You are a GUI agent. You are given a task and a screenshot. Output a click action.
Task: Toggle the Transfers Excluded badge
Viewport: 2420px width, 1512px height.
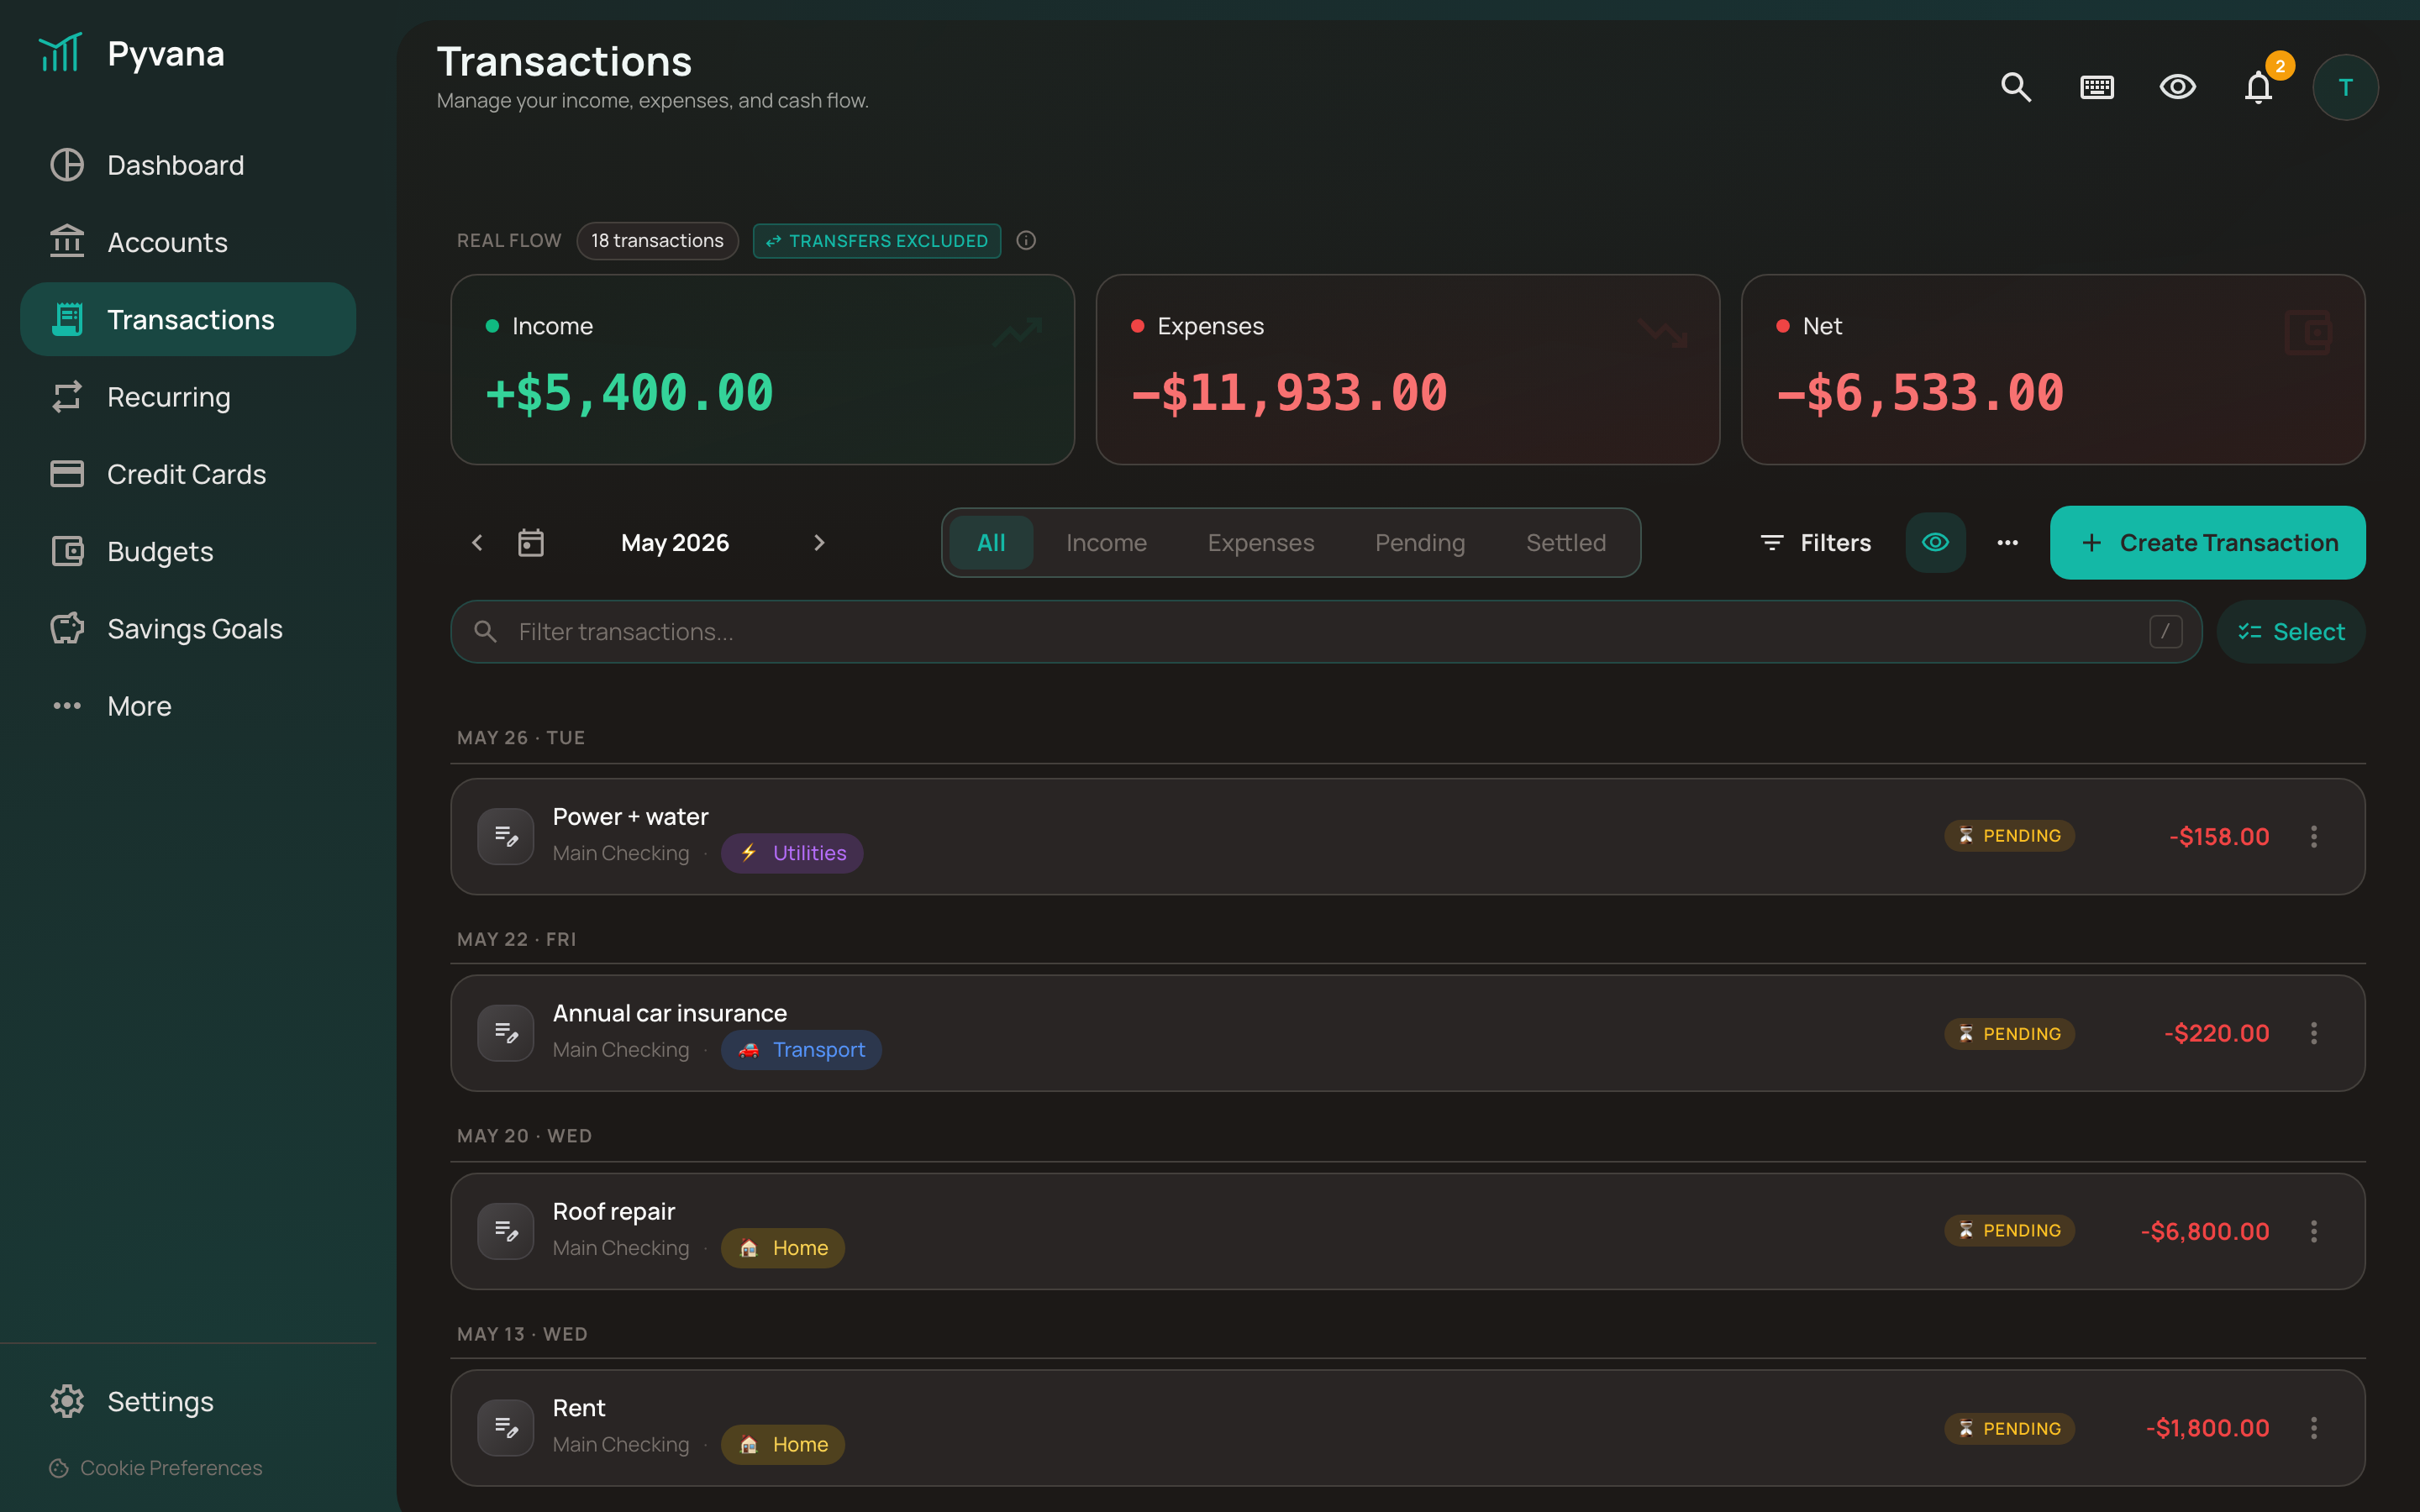[x=876, y=241]
